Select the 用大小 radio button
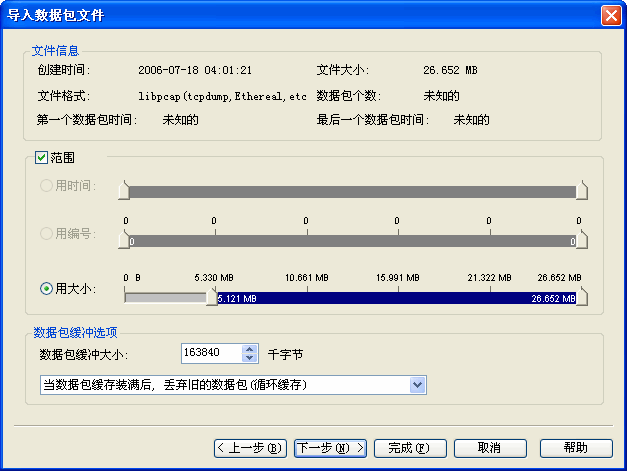 tap(46, 288)
